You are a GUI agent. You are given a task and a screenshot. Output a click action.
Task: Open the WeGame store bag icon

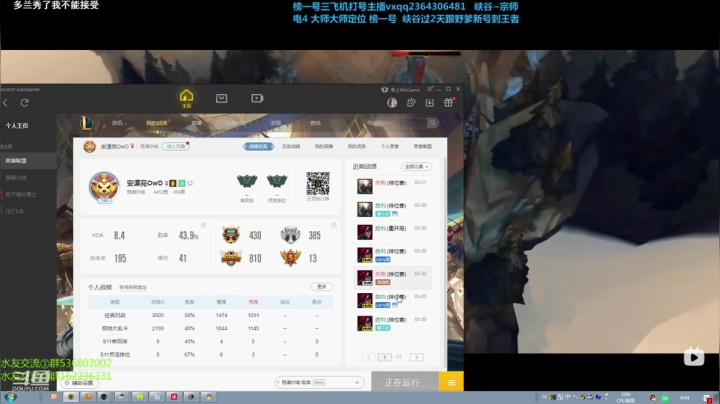click(221, 98)
